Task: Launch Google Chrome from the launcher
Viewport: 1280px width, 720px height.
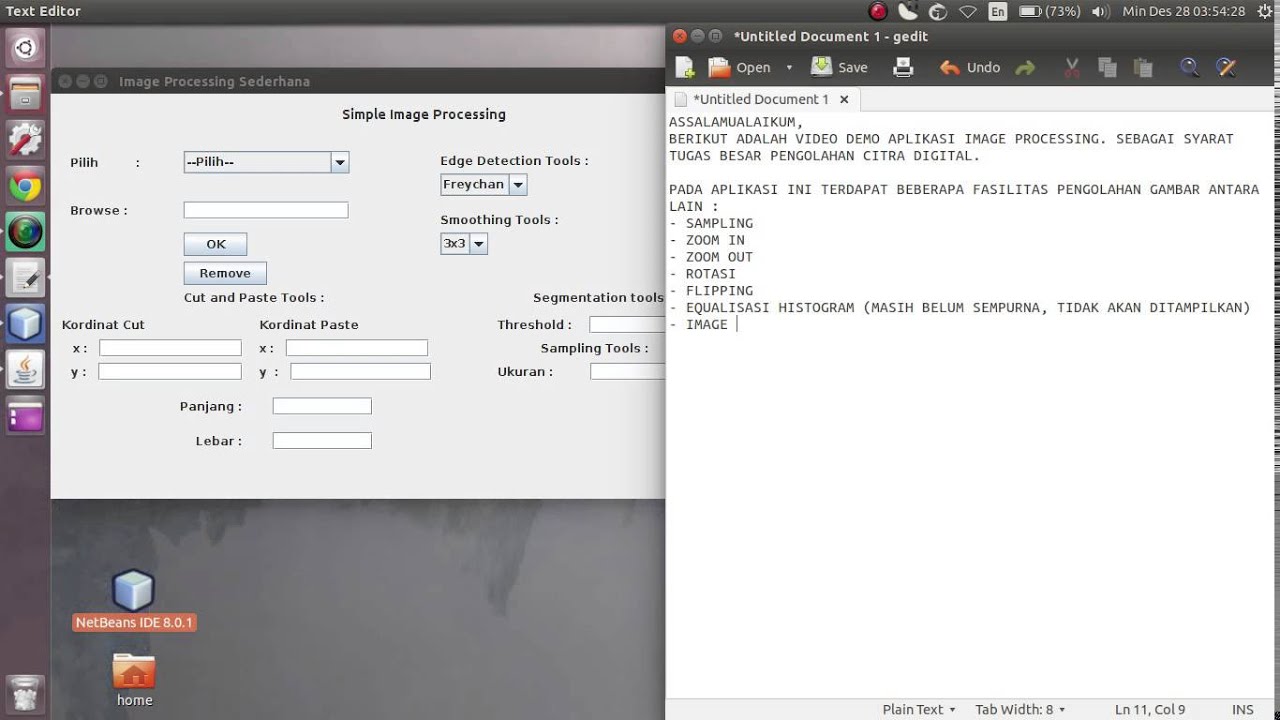Action: tap(25, 186)
